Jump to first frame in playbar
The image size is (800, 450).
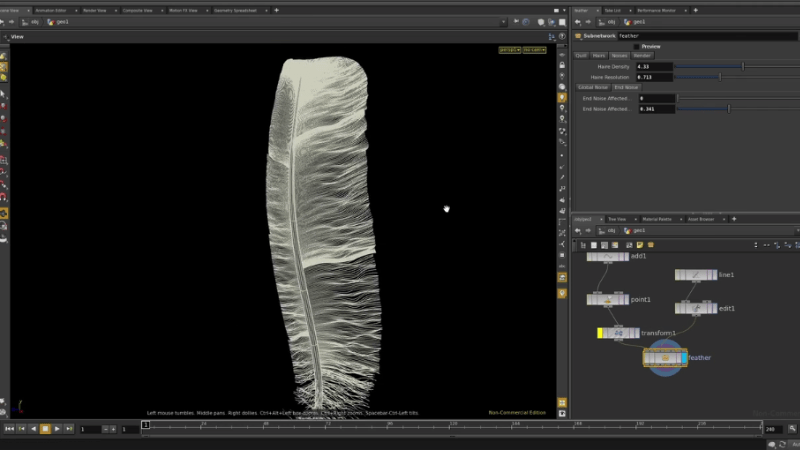pos(9,429)
